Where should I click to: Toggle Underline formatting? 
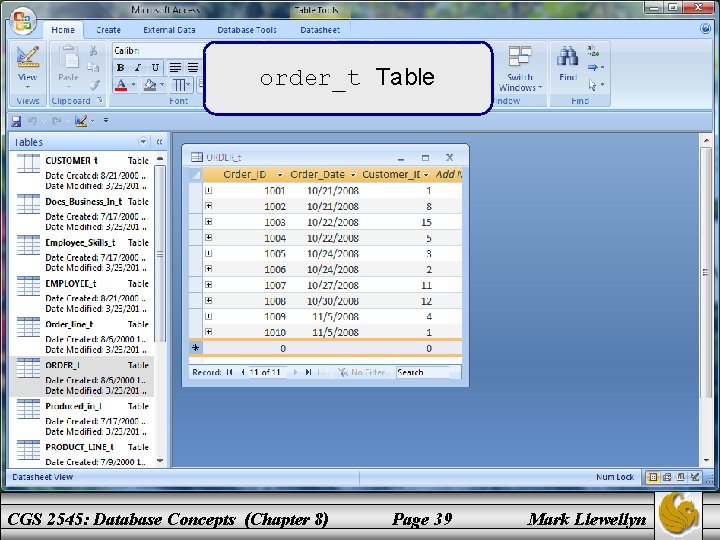[155, 68]
